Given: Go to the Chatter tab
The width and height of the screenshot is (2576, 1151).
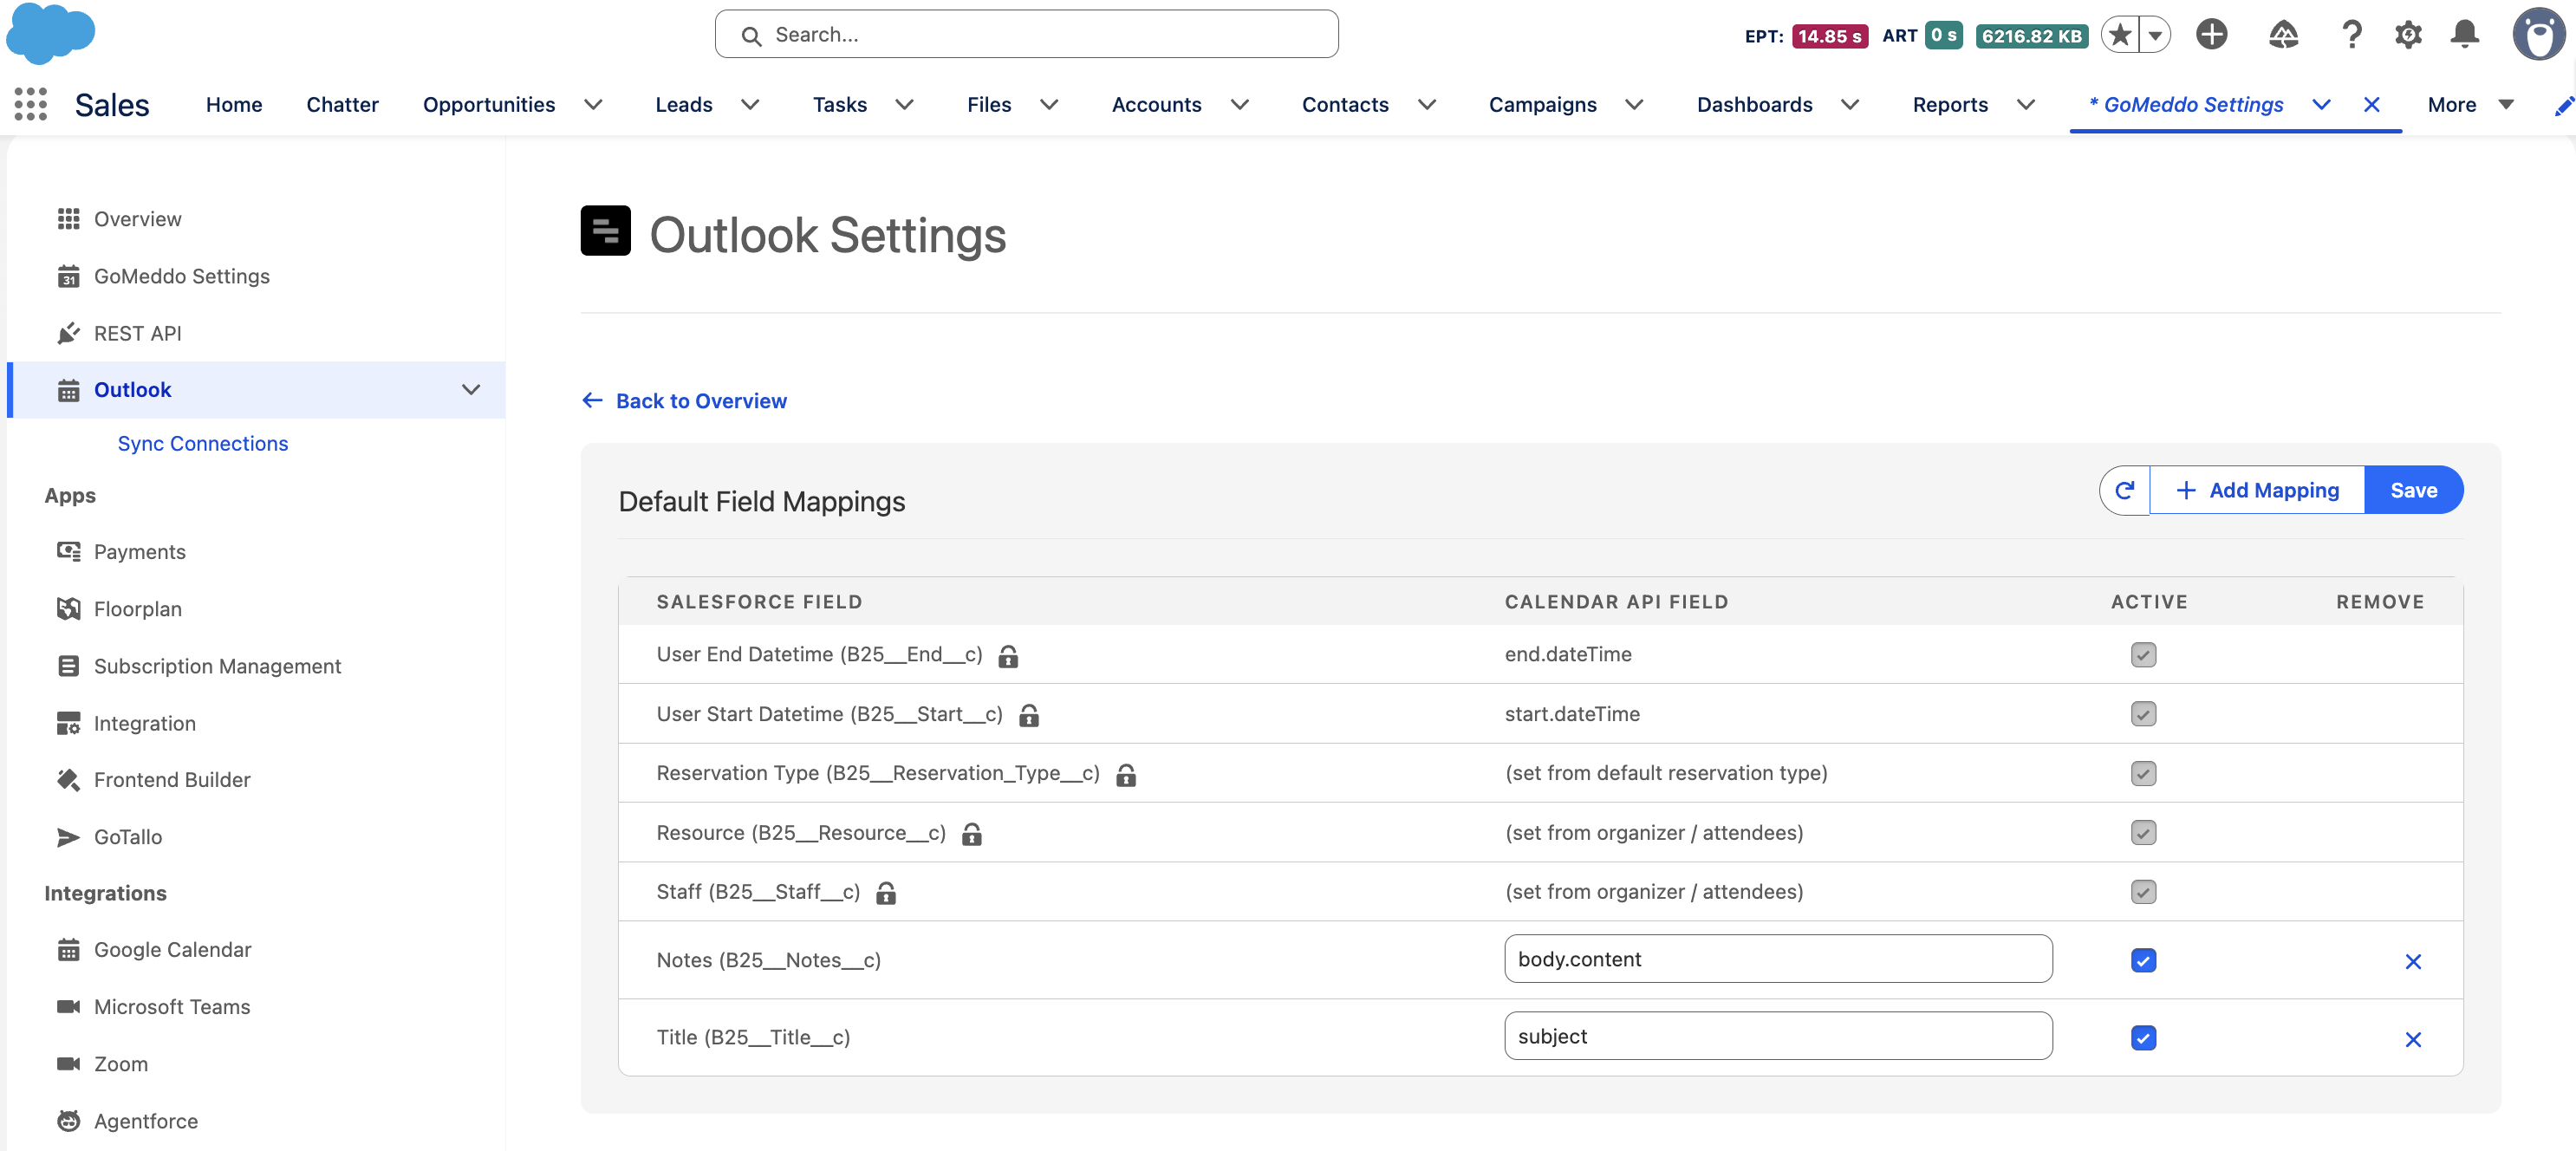Looking at the screenshot, I should [x=342, y=105].
